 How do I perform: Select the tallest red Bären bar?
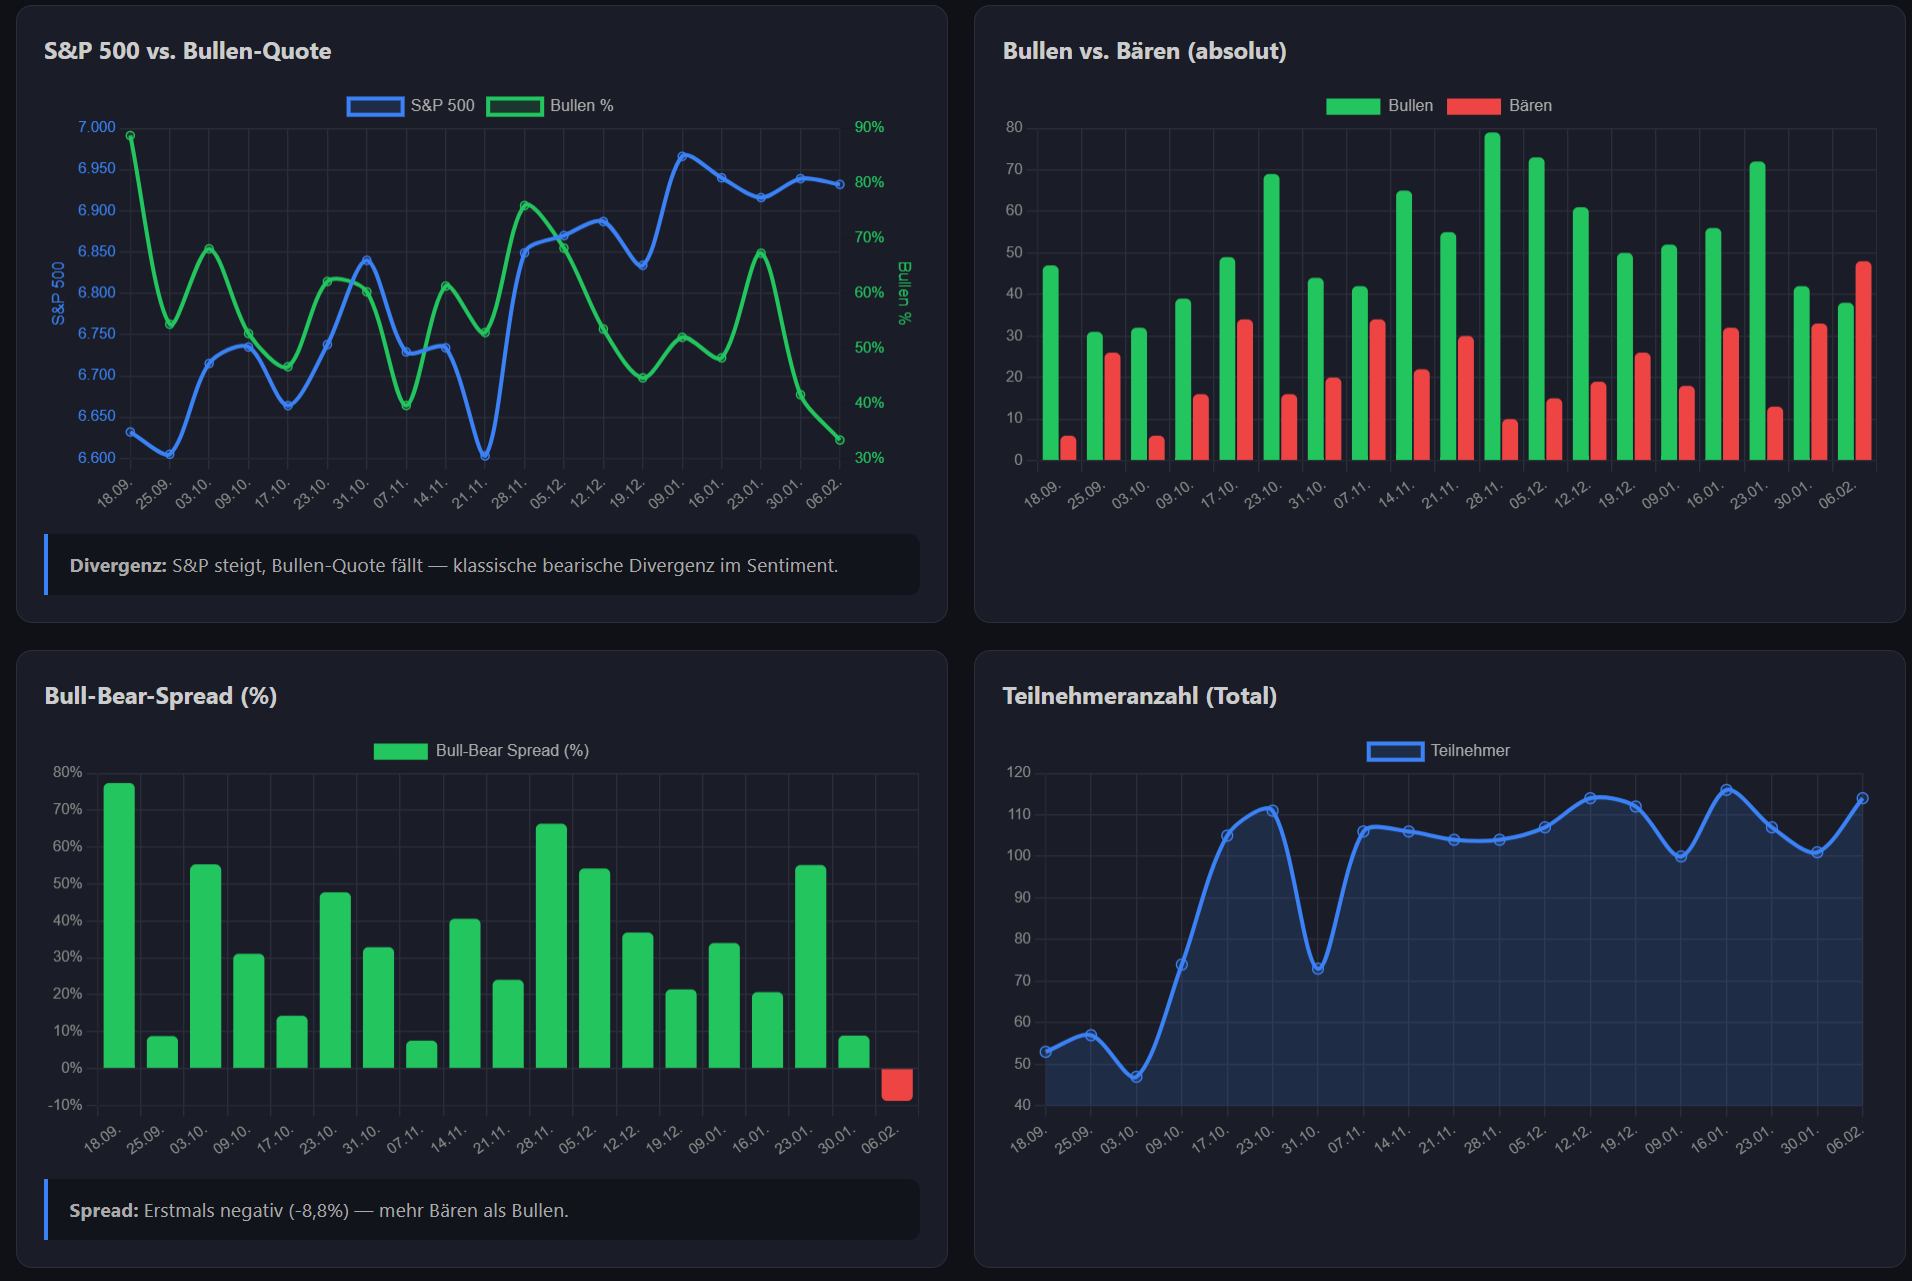(x=1863, y=360)
